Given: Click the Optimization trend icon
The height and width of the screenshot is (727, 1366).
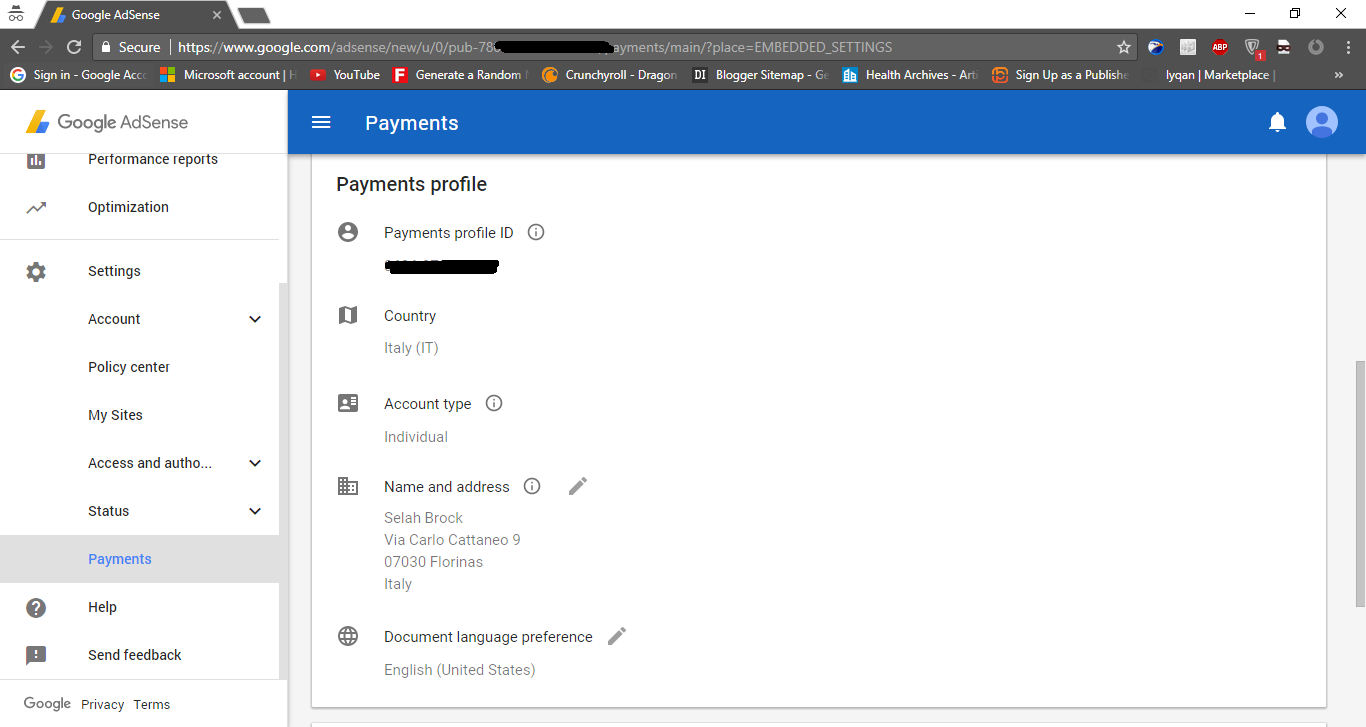Looking at the screenshot, I should pos(36,207).
